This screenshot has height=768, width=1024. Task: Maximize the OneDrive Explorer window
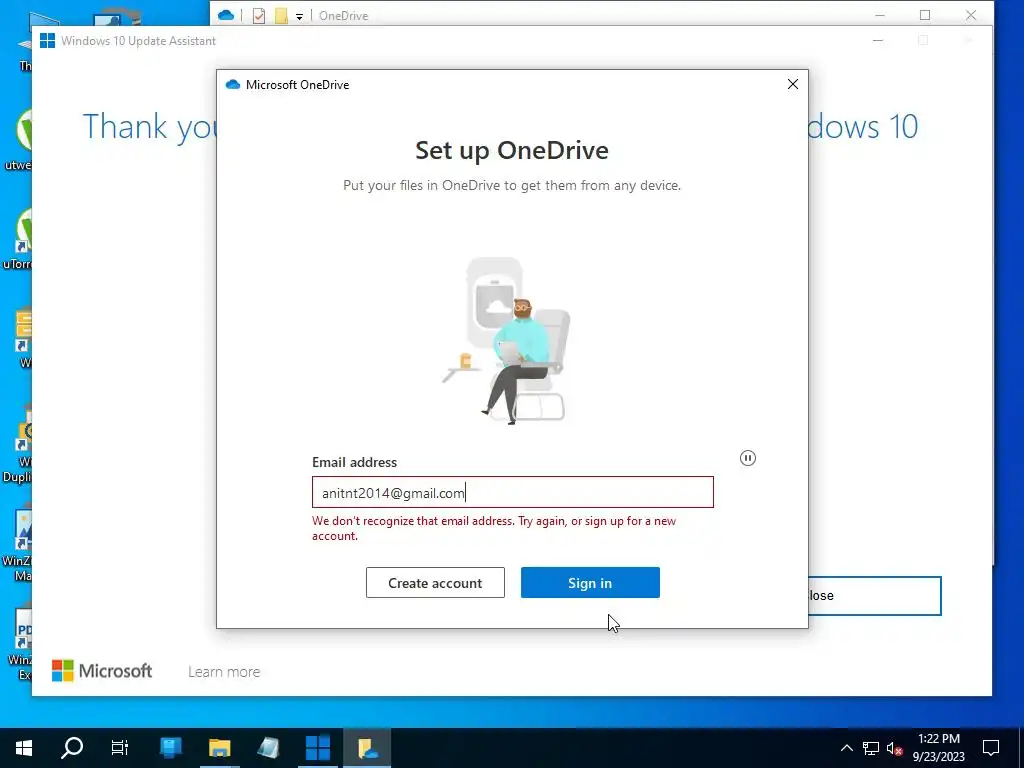[x=925, y=15]
